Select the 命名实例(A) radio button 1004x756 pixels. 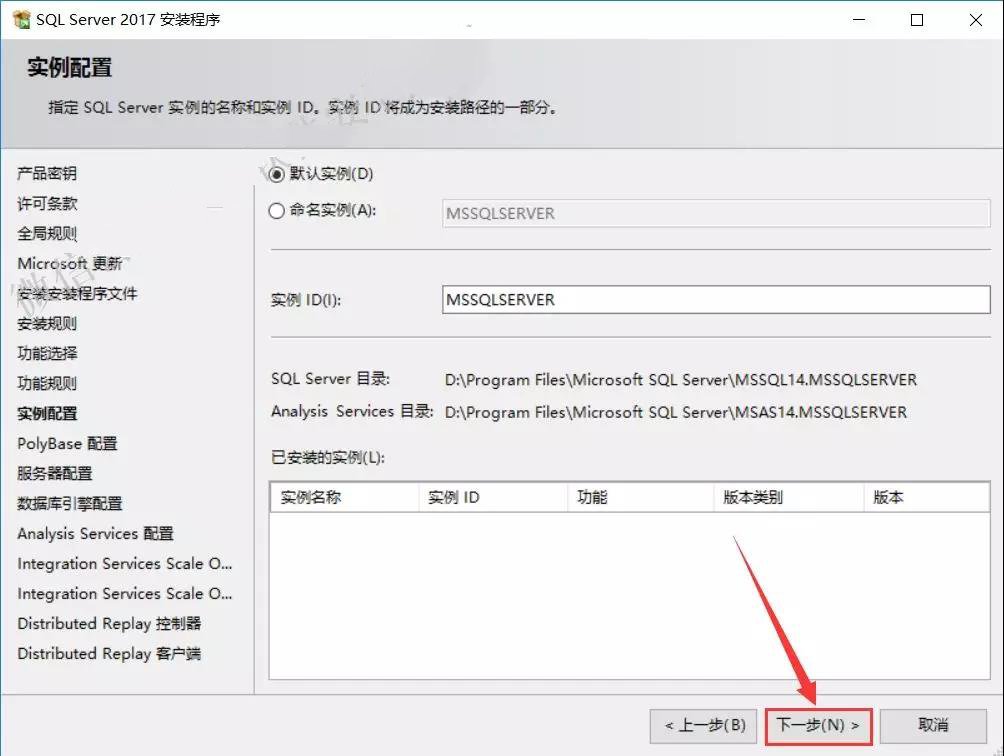point(277,211)
